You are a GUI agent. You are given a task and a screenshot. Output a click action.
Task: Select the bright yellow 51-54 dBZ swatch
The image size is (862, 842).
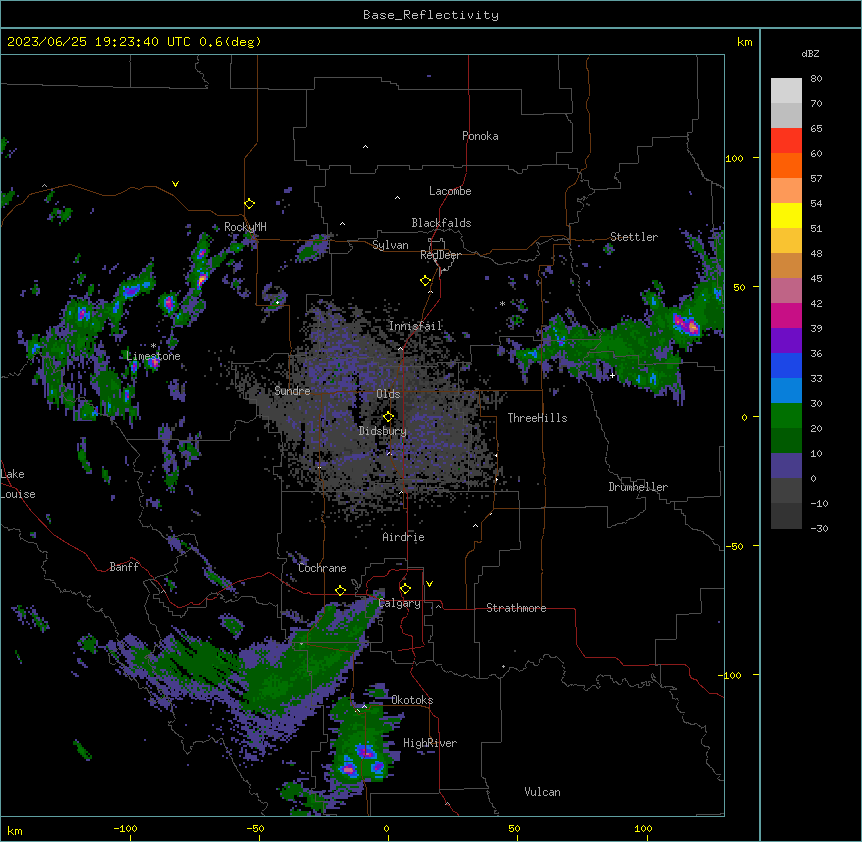(786, 215)
